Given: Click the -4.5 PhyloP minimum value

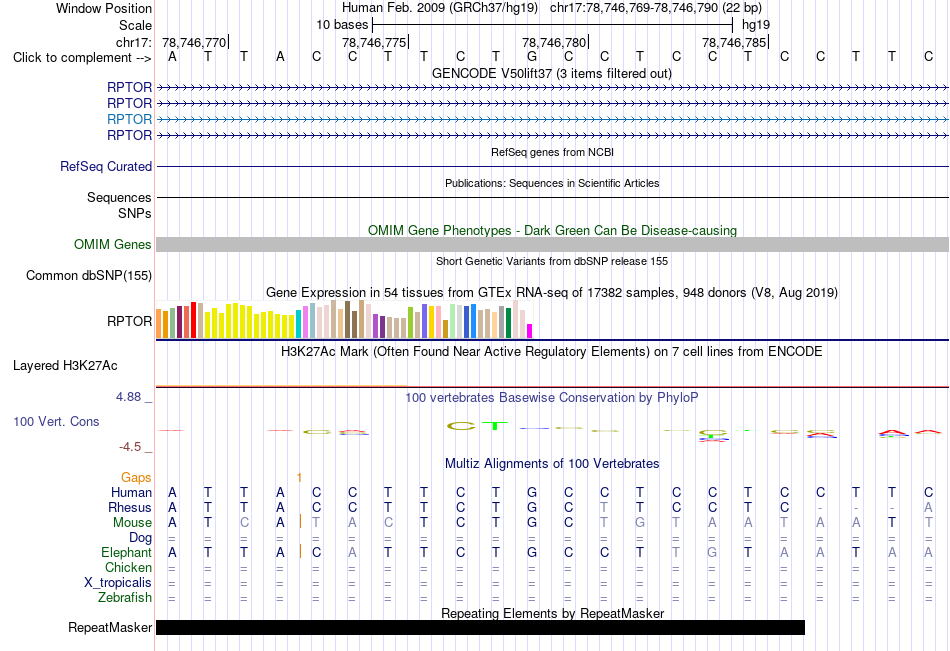Looking at the screenshot, I should 130,447.
